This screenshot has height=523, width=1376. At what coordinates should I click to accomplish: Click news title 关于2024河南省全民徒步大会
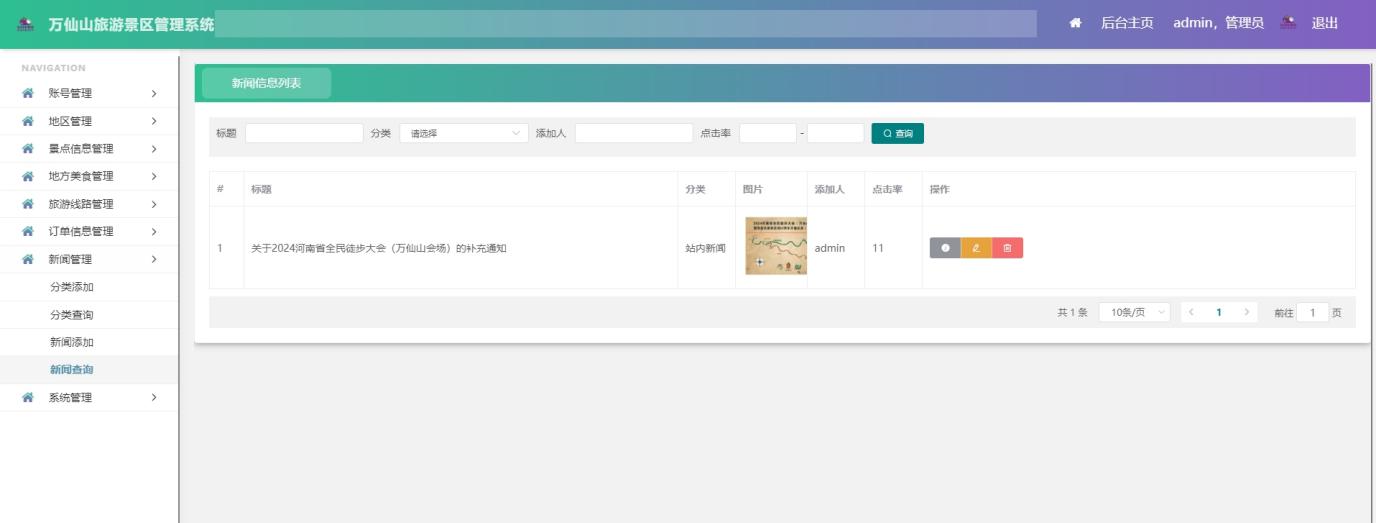[378, 248]
